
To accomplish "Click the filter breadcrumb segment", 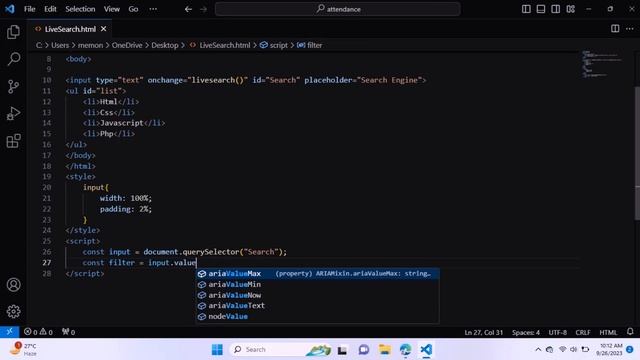I will (310, 45).
